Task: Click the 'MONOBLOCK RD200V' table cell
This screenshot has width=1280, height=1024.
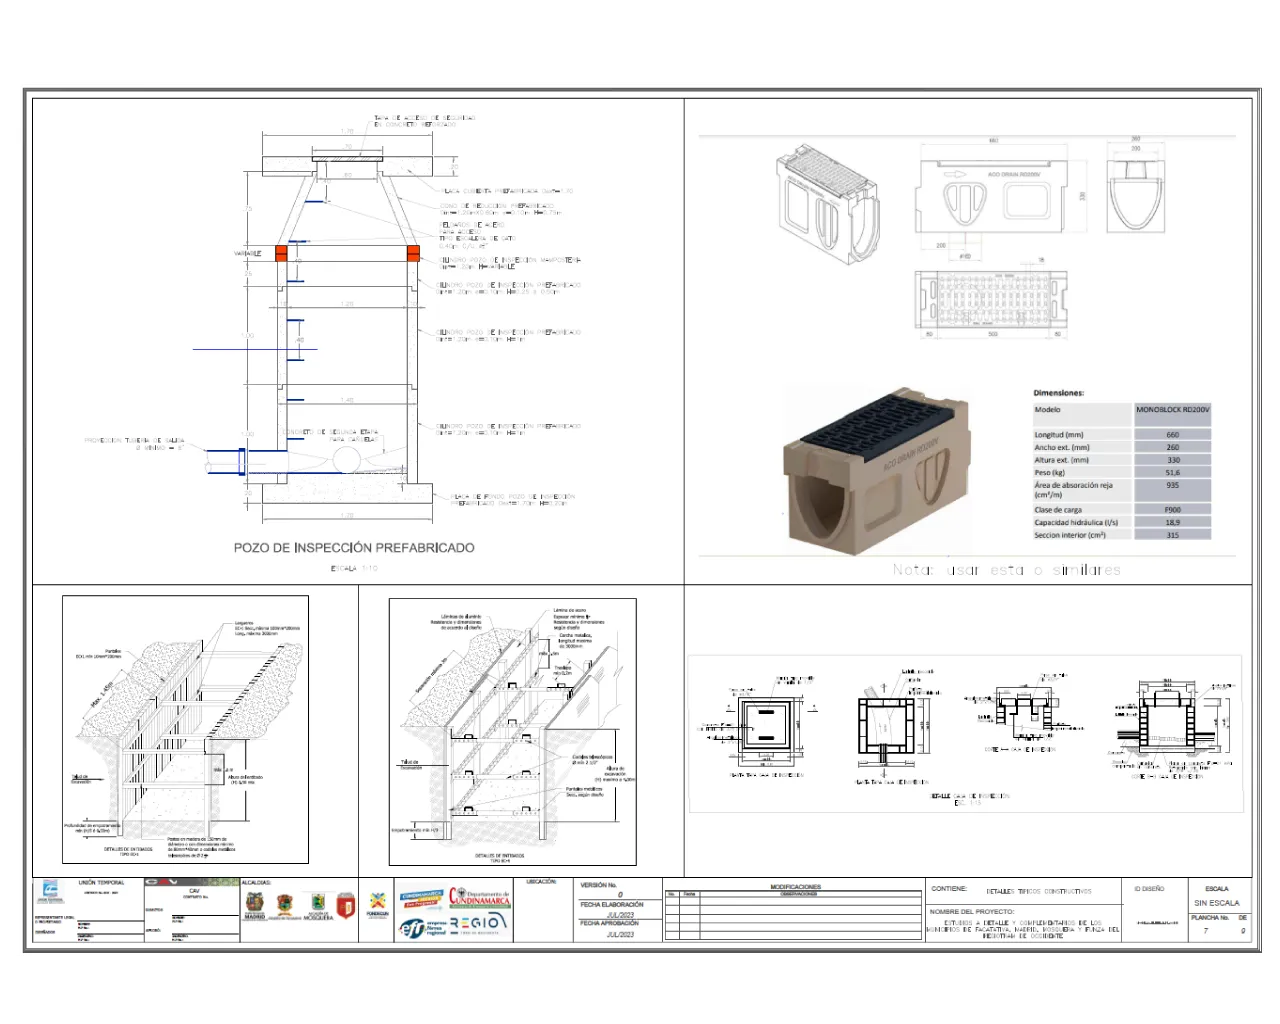Action: pos(1173,410)
